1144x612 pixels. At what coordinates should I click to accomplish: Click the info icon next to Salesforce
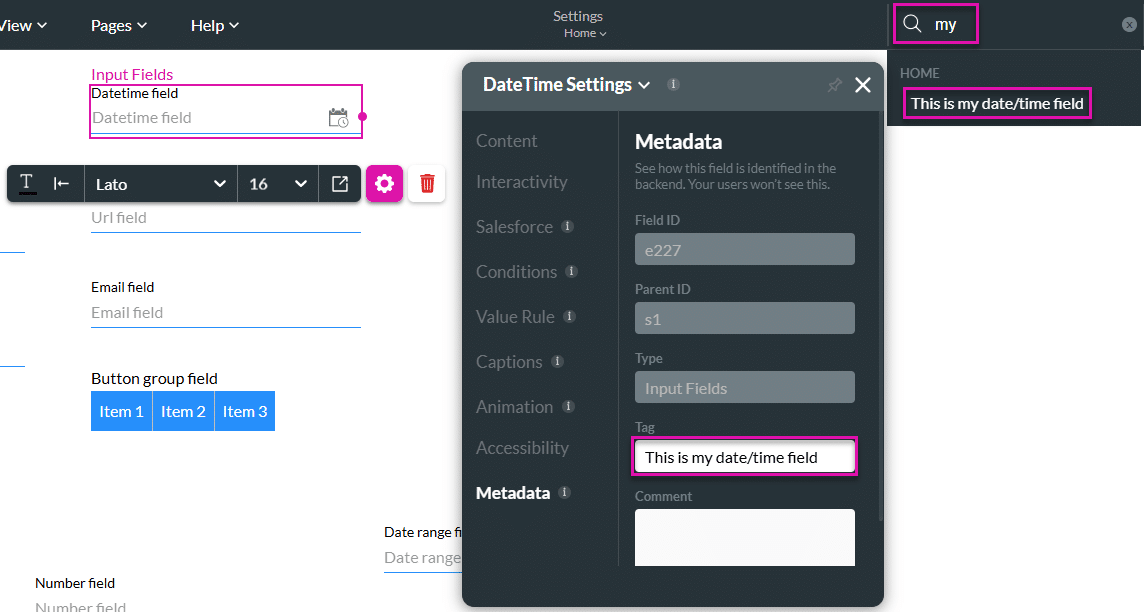pyautogui.click(x=567, y=227)
